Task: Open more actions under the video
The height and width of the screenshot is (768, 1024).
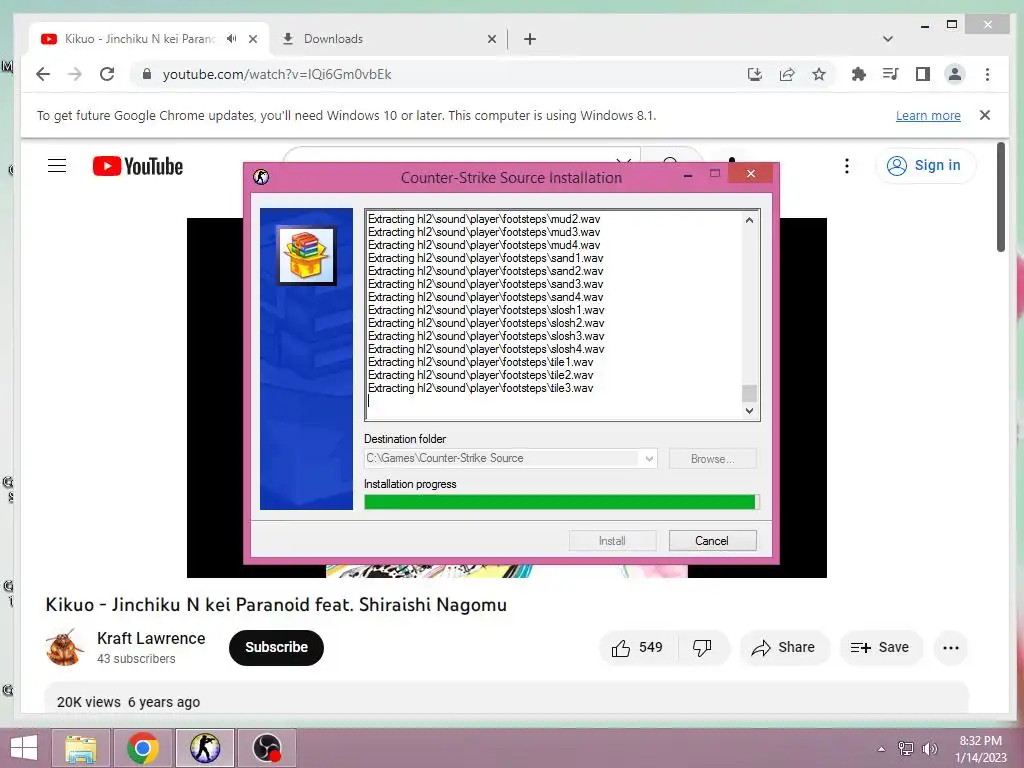Action: point(951,648)
